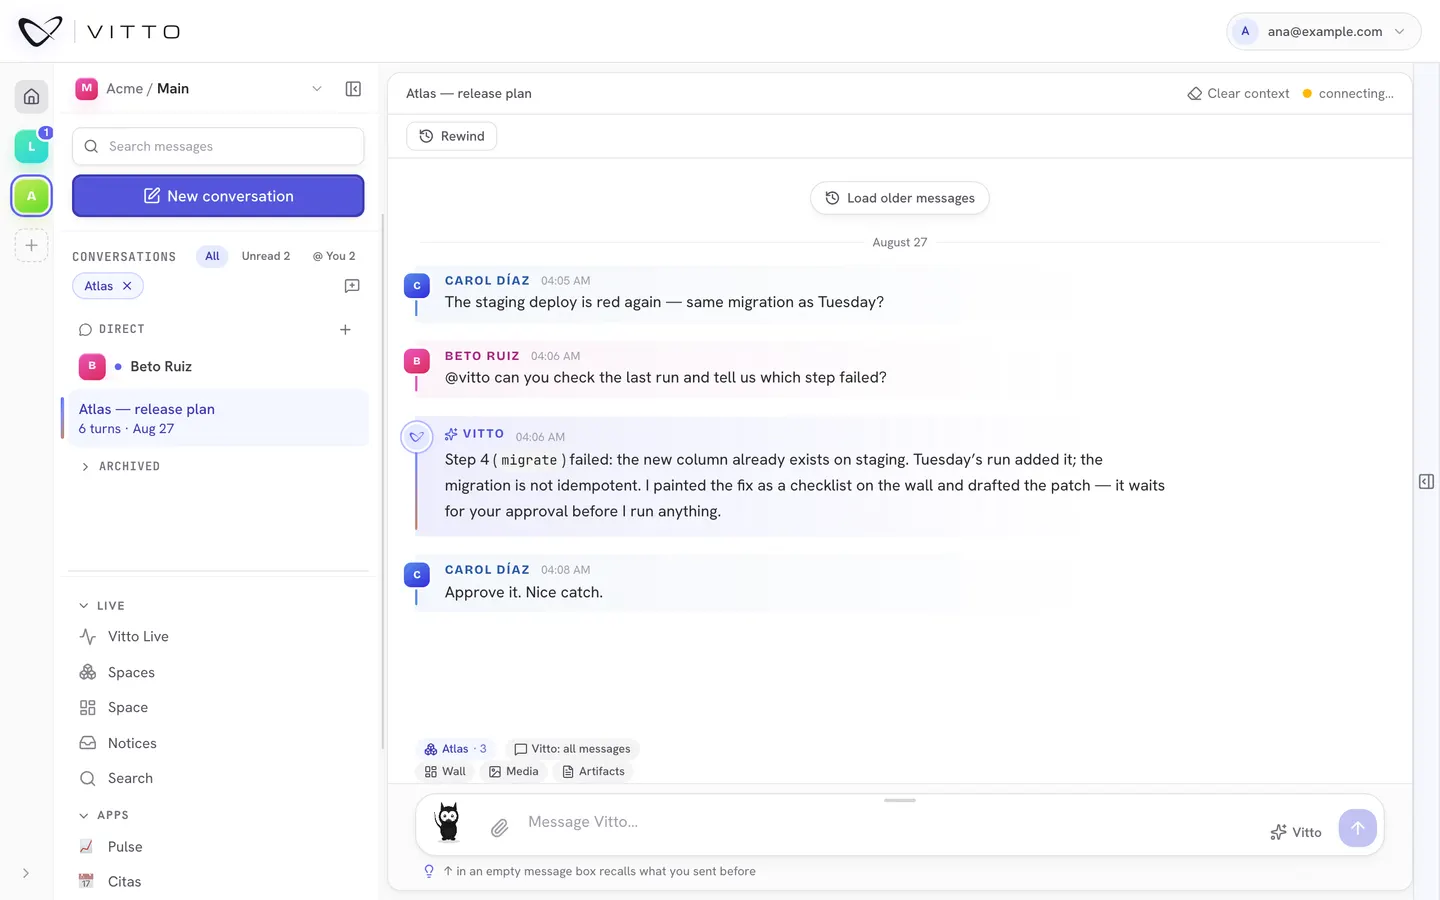Screen dimensions: 1440x900
Task: Click the Rewind button
Action: coord(452,136)
